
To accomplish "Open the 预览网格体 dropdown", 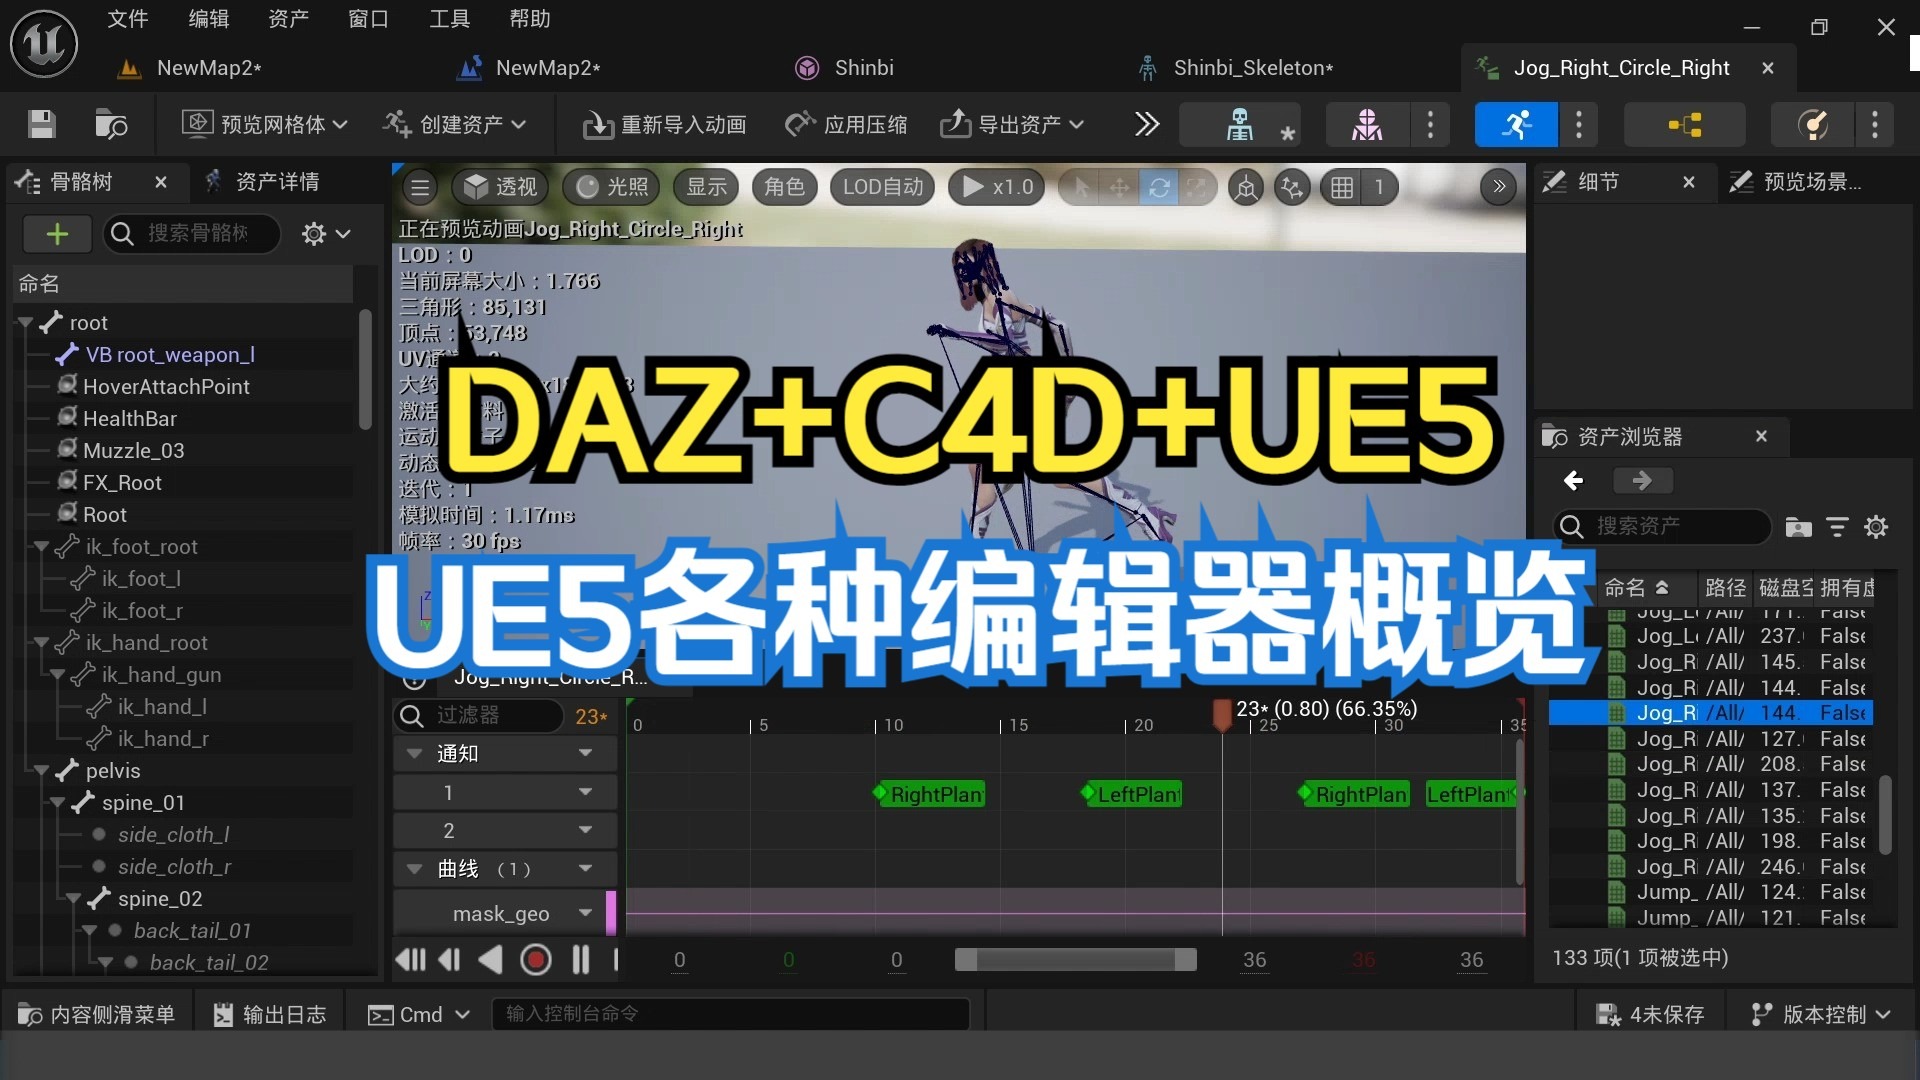I will 263,124.
